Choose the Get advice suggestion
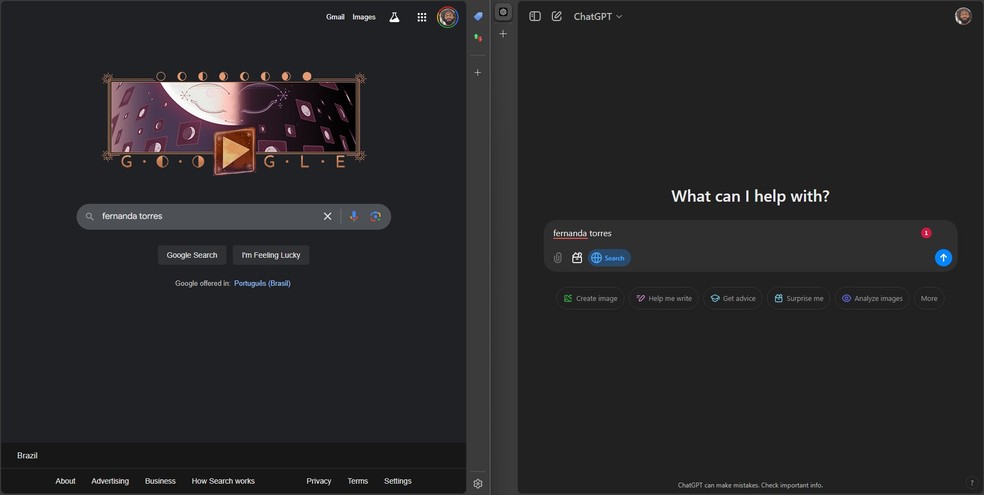The image size is (984, 495). pos(733,299)
